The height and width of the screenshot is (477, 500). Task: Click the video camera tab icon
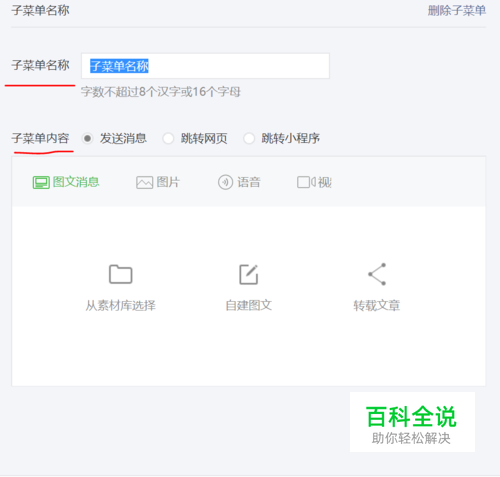tap(306, 182)
